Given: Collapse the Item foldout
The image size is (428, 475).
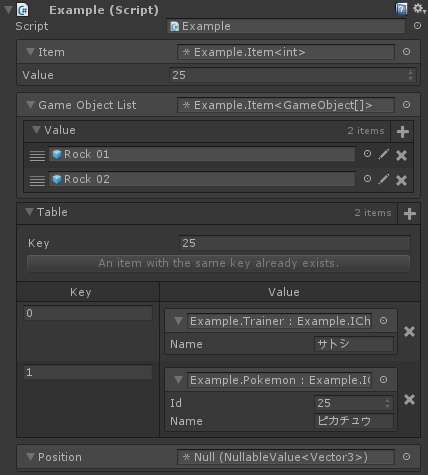Looking at the screenshot, I should coord(30,52).
